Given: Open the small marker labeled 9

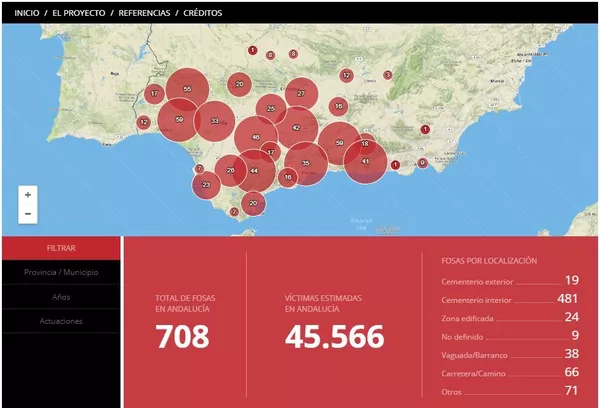Looking at the screenshot, I should coord(422,163).
